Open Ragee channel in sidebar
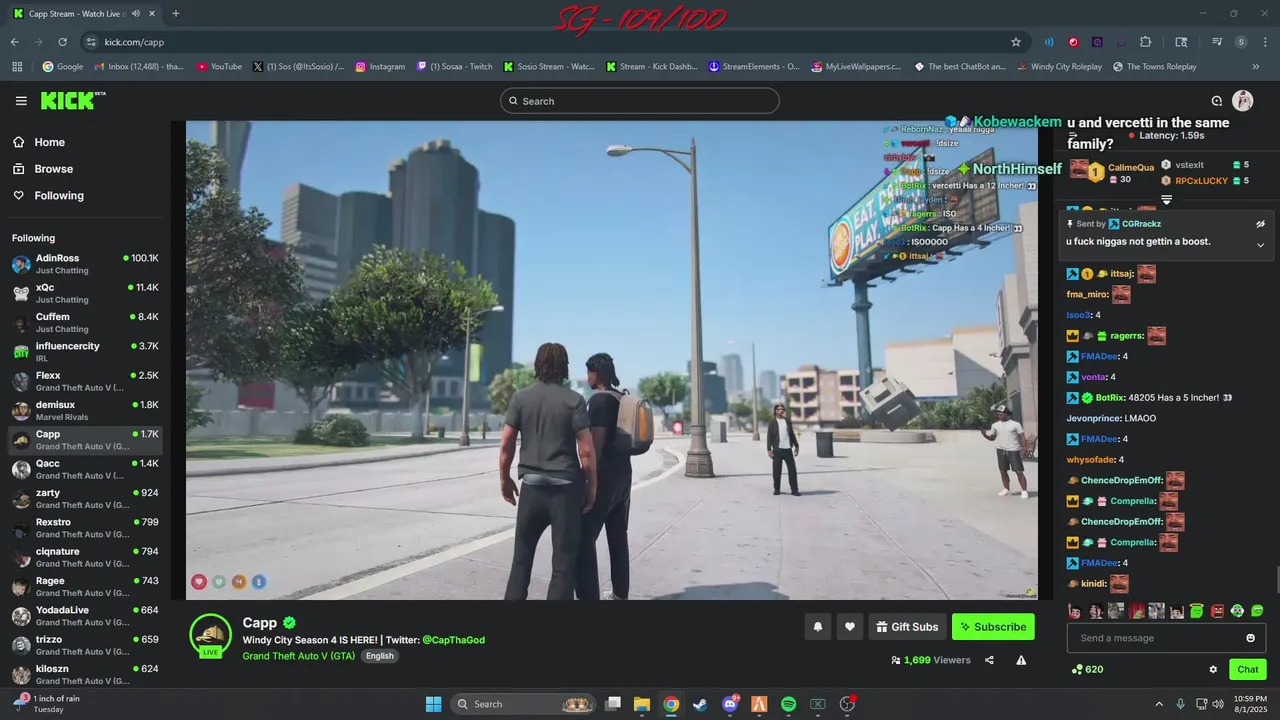 [85, 587]
